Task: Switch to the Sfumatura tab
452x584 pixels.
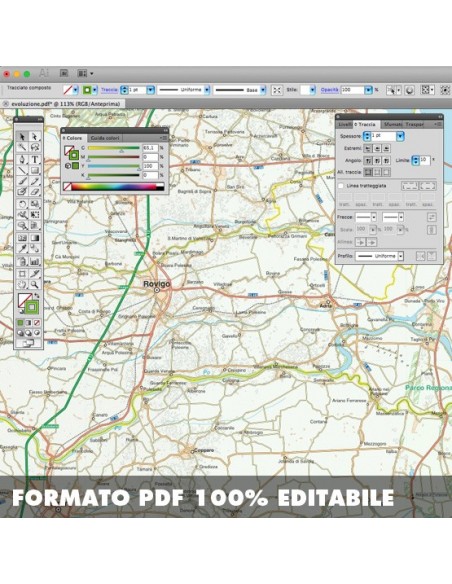Action: [x=393, y=124]
